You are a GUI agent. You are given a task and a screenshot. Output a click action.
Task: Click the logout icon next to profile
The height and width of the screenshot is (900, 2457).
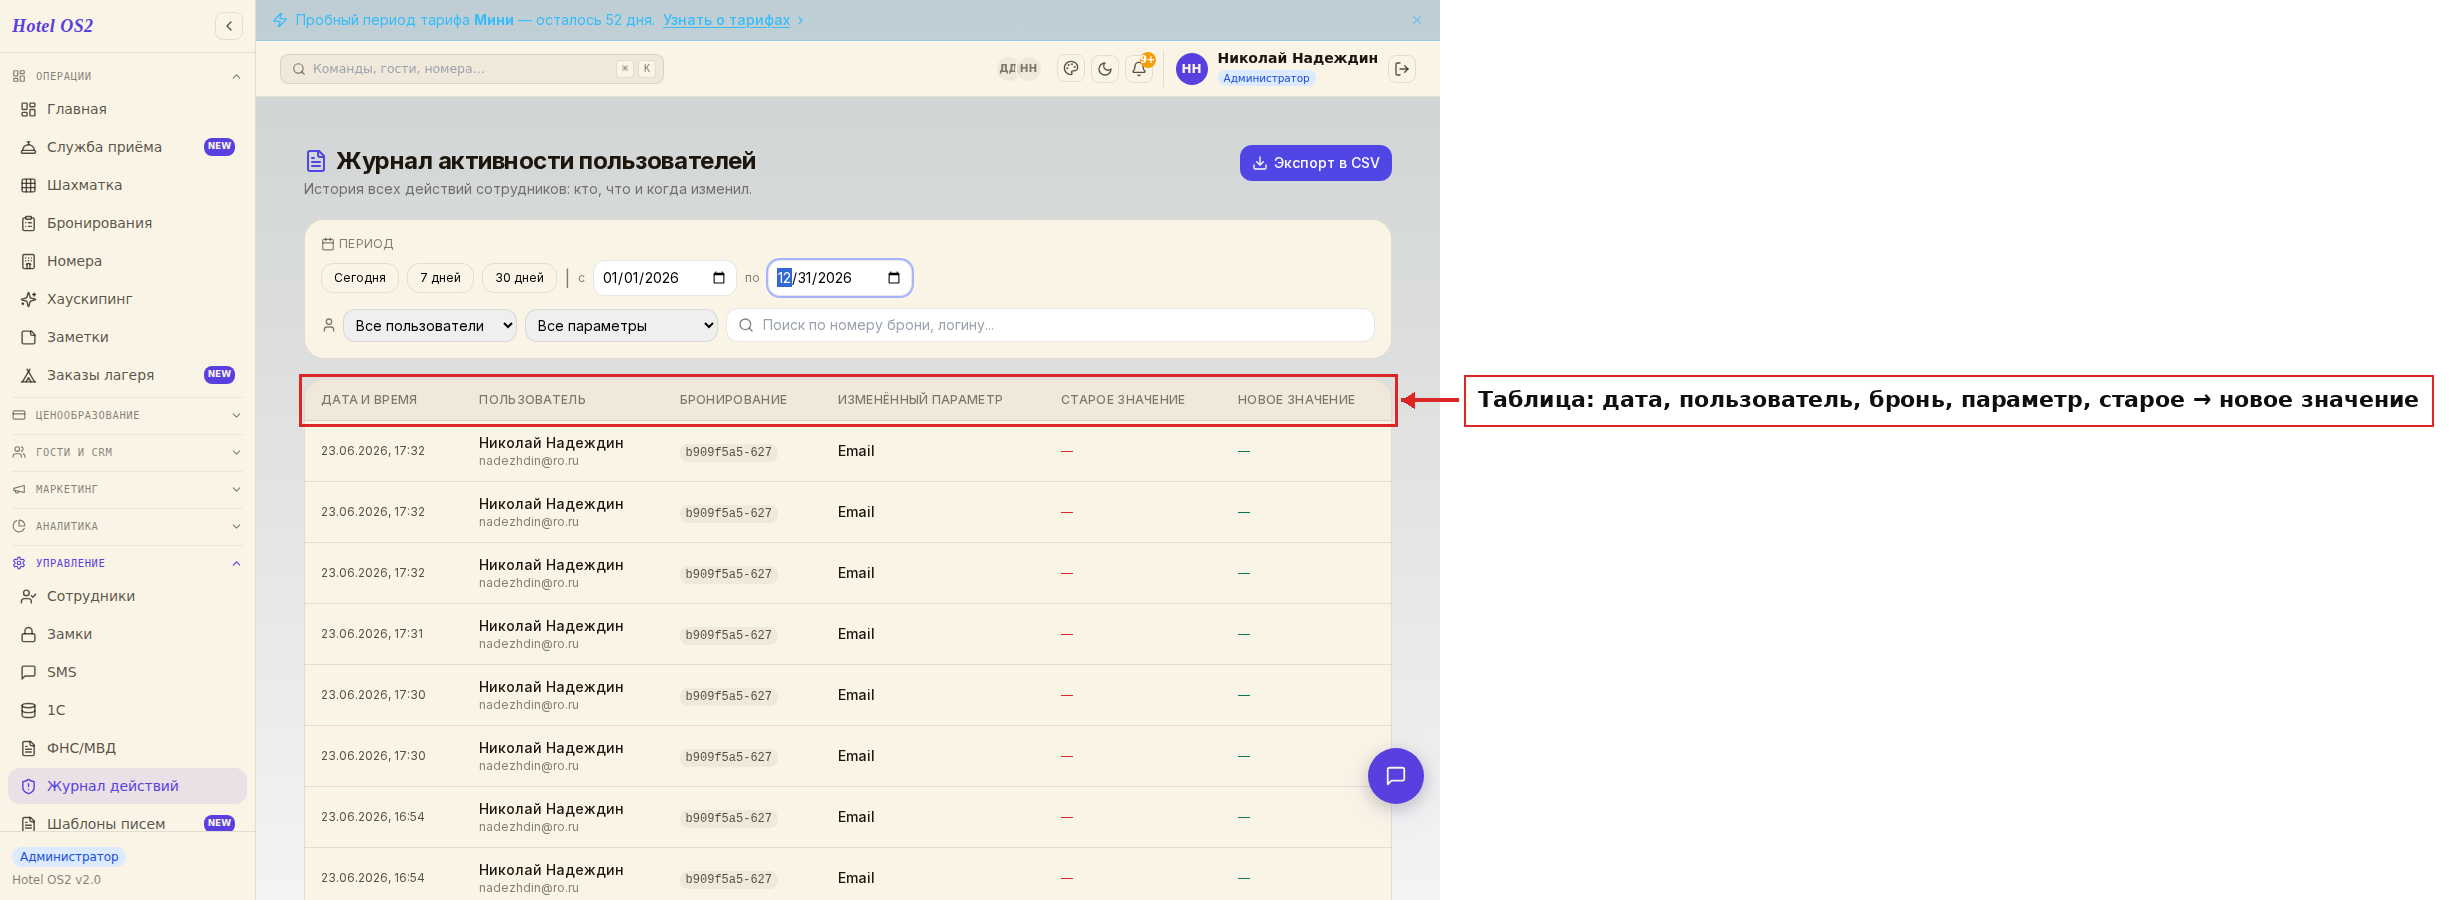click(x=1402, y=69)
